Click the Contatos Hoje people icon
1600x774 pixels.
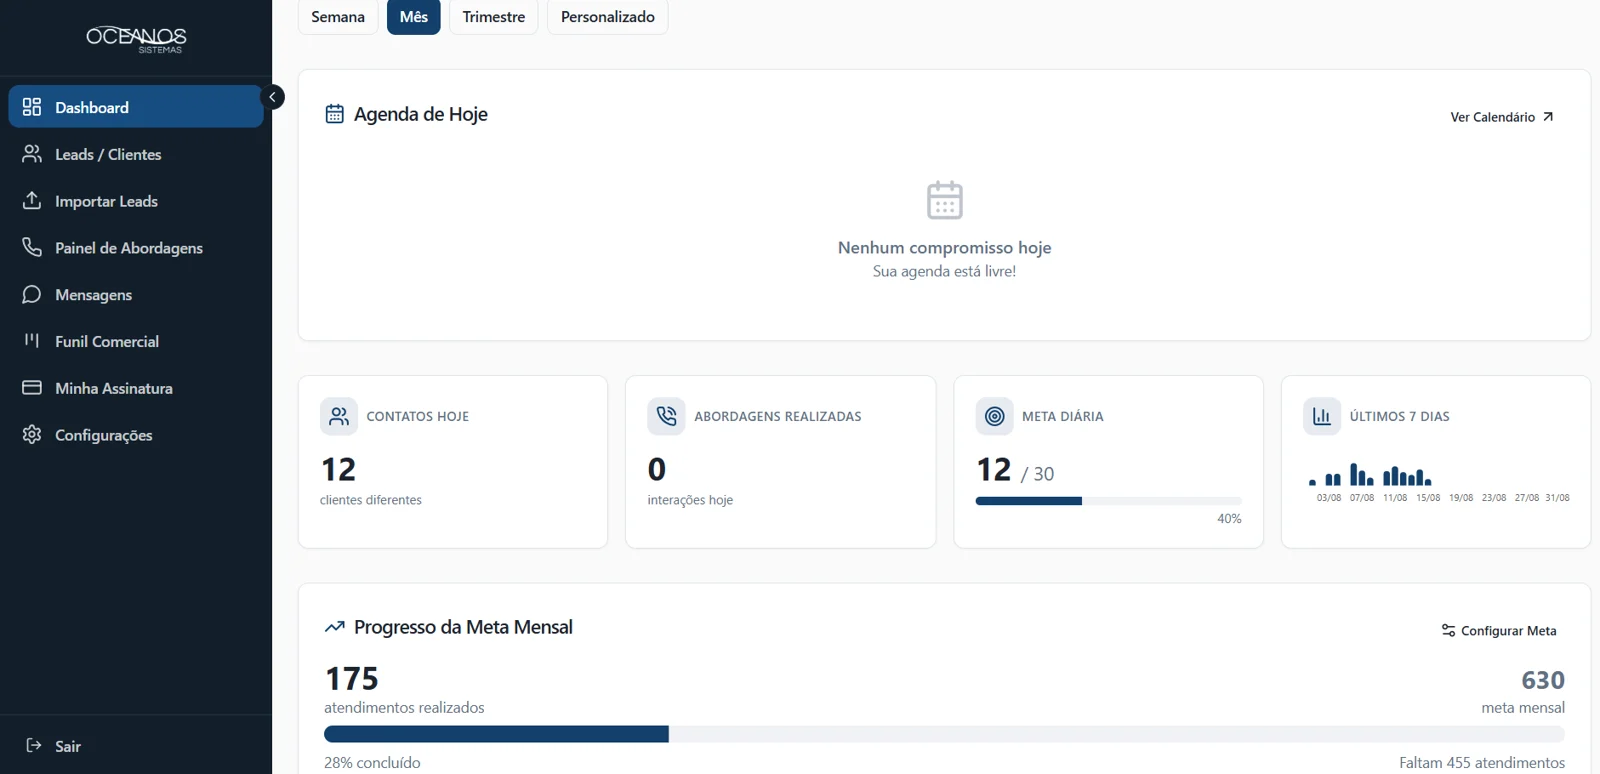point(339,416)
